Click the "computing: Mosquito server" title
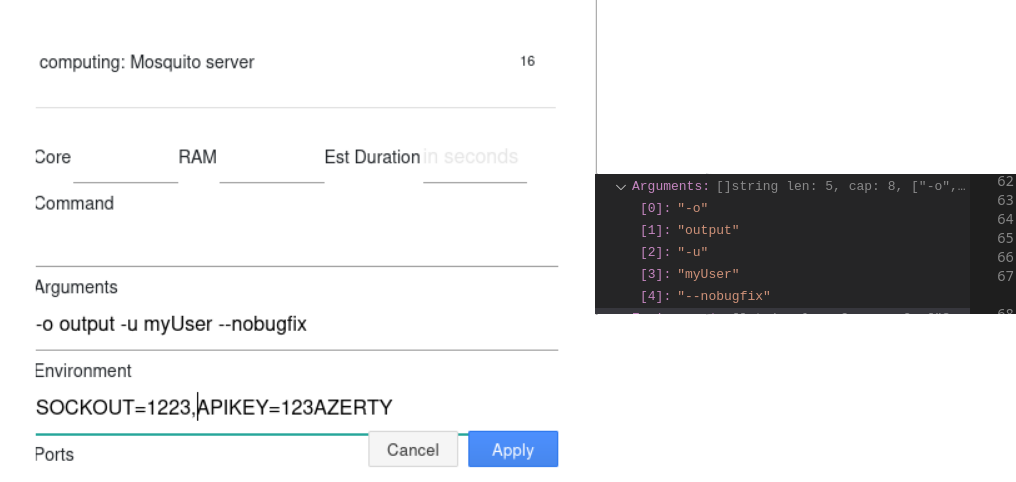Screen dimensions: 1016x482 tap(146, 62)
